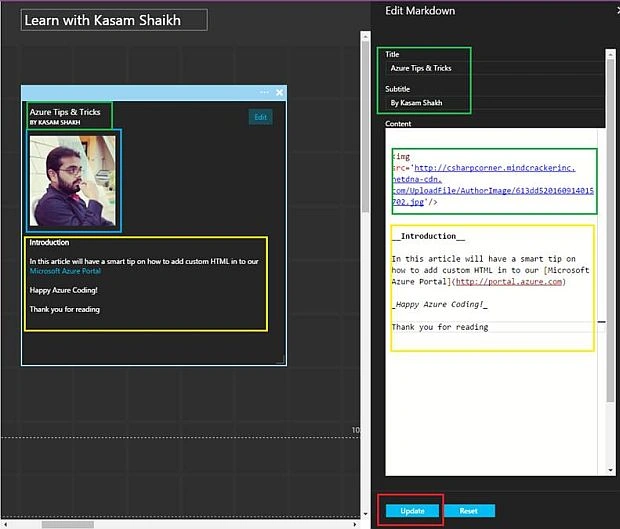Click the Title field Azure Tips & Tricks
Image resolution: width=620 pixels, height=529 pixels.
pos(494,68)
